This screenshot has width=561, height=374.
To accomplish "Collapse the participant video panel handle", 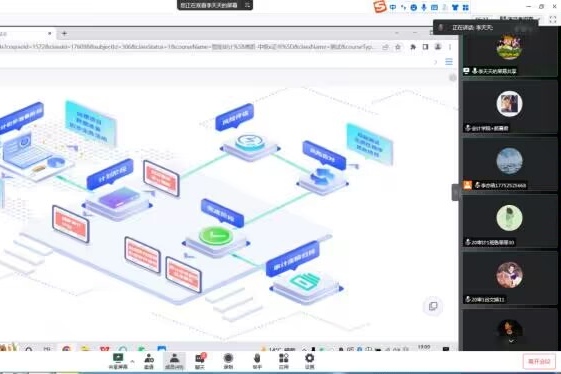I will 455,193.
